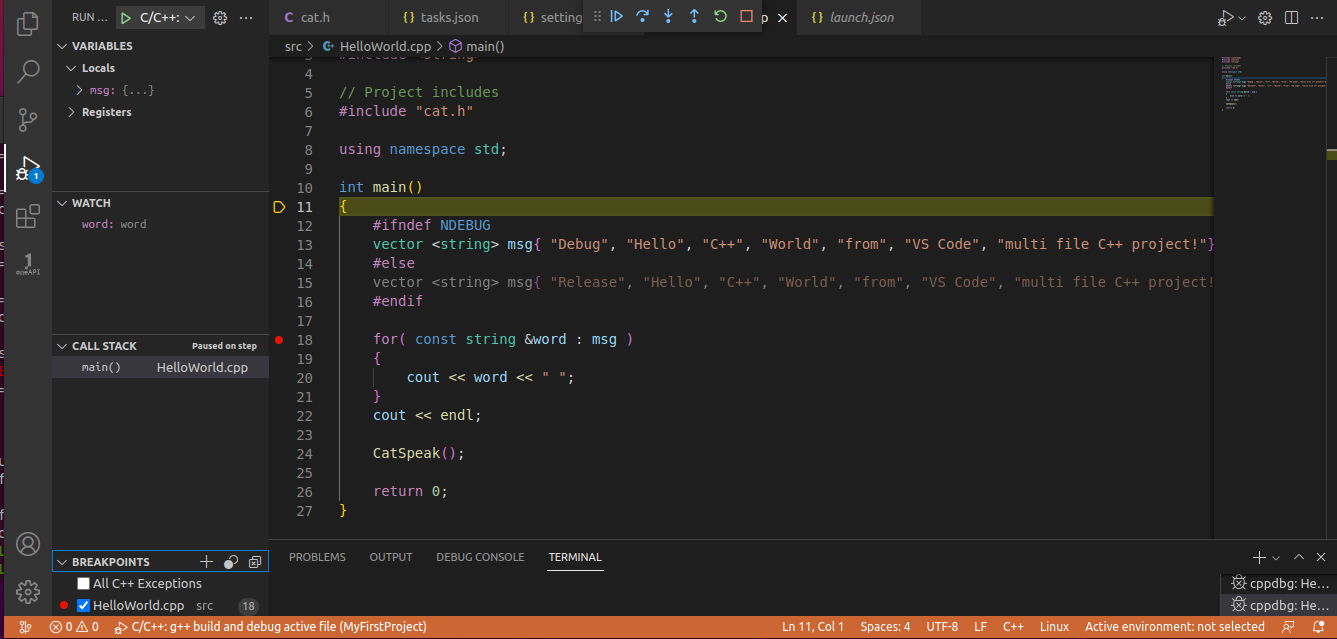Click the C++ language mode in status bar

1013,627
